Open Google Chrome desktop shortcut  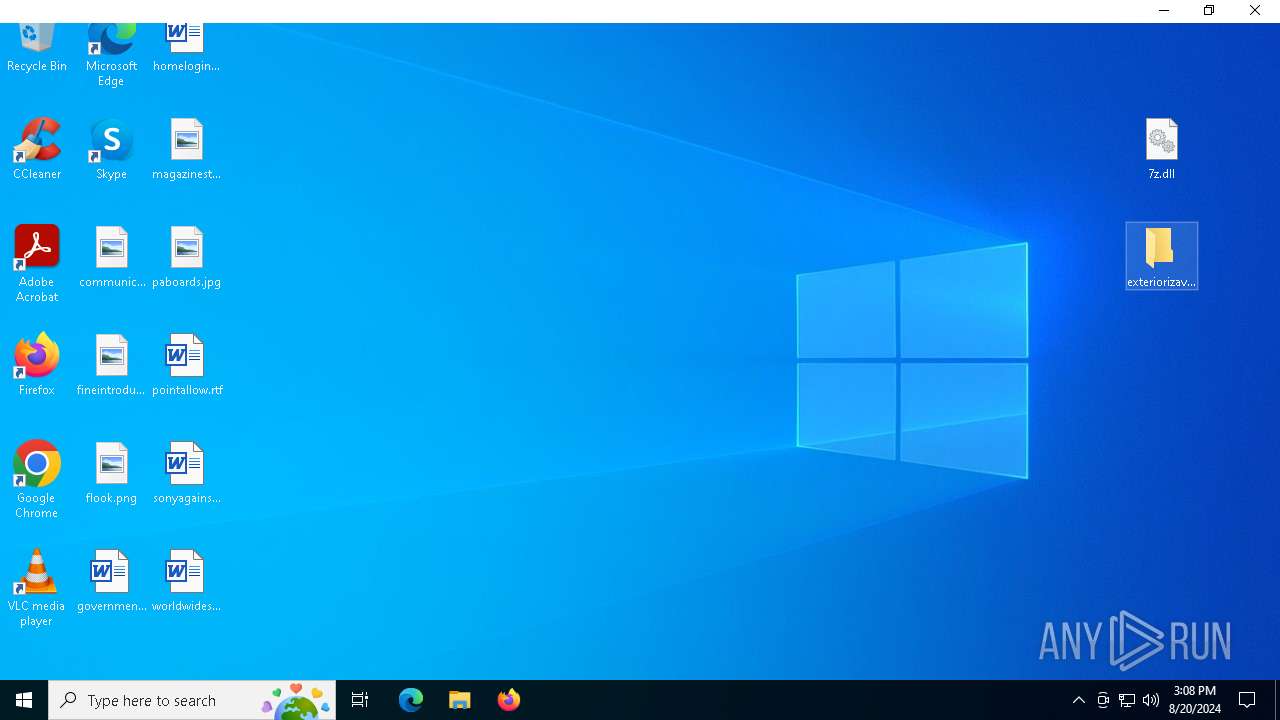[37, 480]
